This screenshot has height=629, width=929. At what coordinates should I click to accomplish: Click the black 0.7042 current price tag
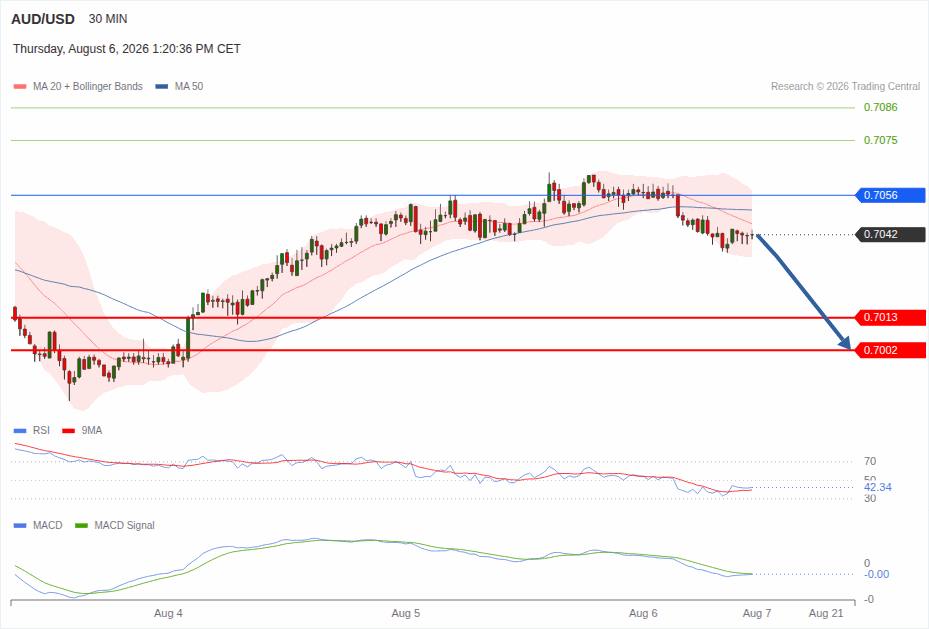coord(890,234)
